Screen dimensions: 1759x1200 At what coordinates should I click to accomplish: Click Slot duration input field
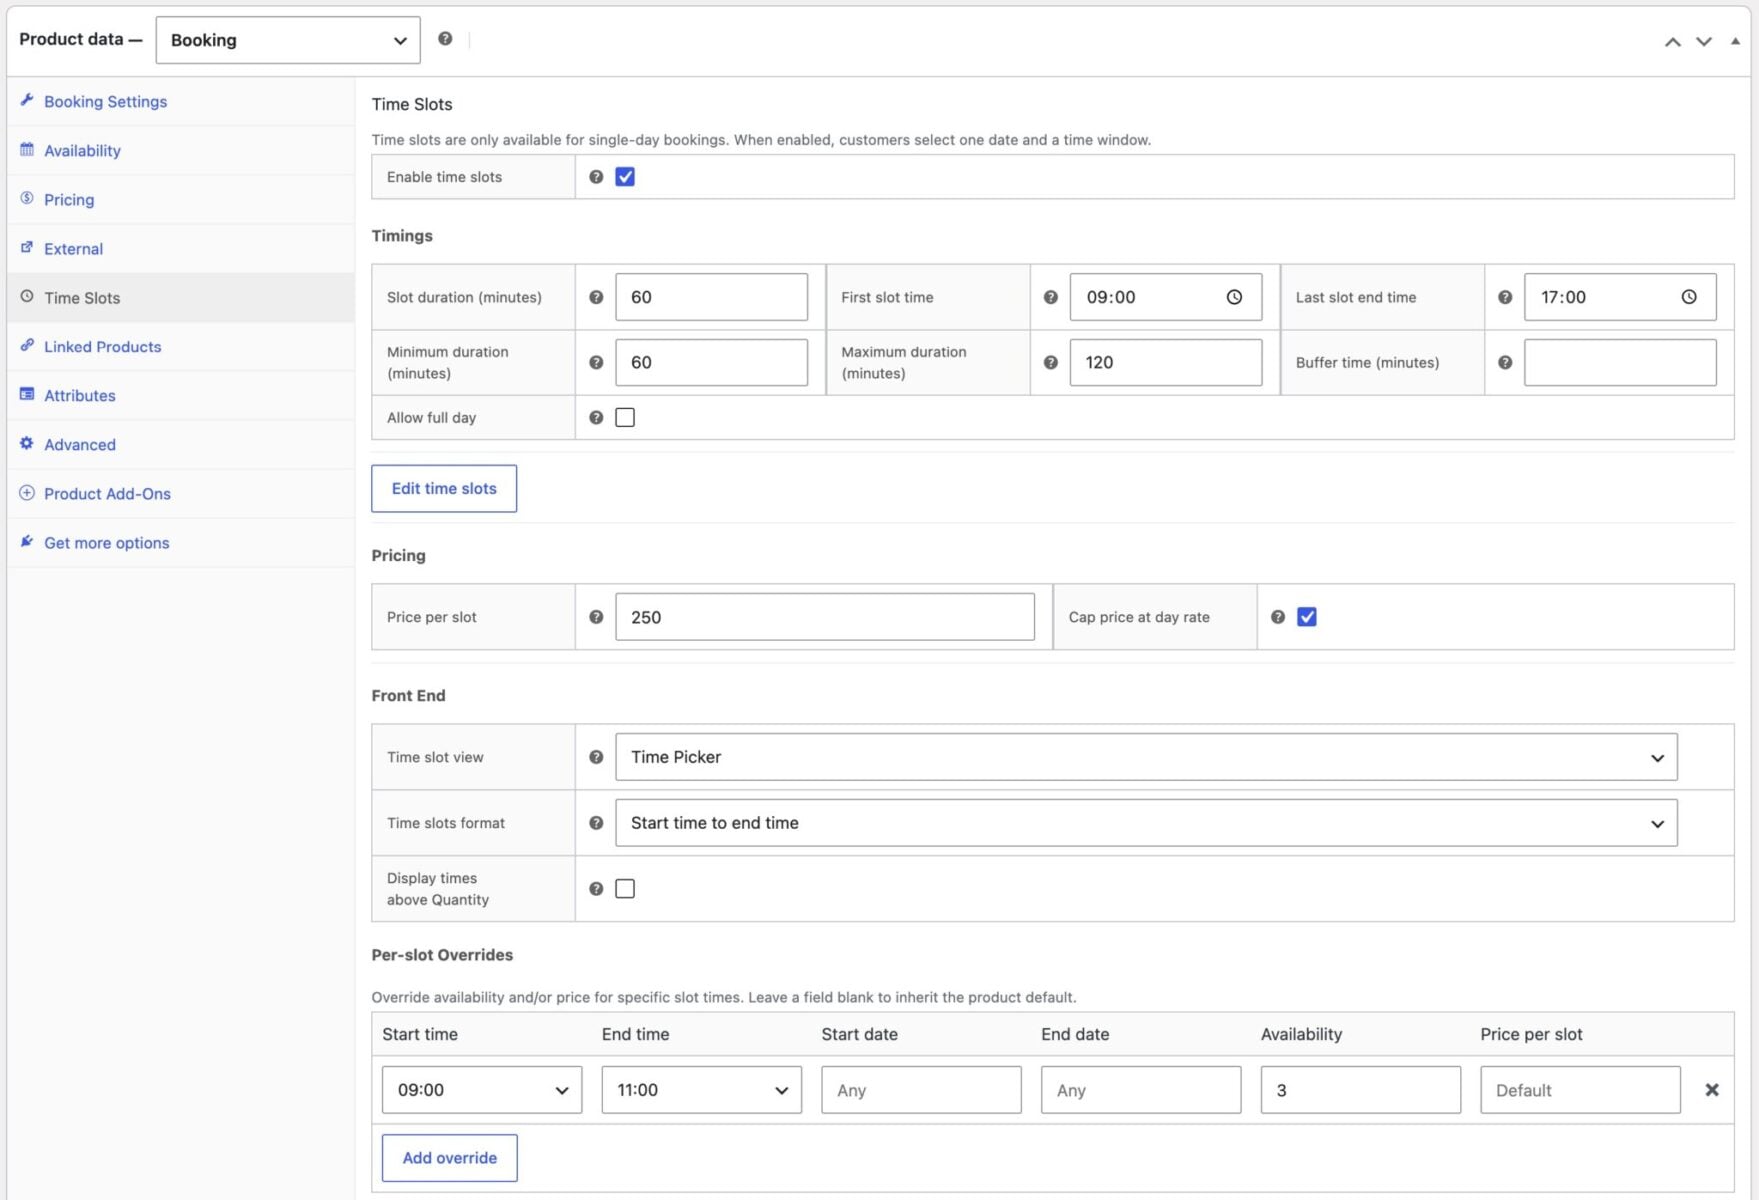pos(711,297)
